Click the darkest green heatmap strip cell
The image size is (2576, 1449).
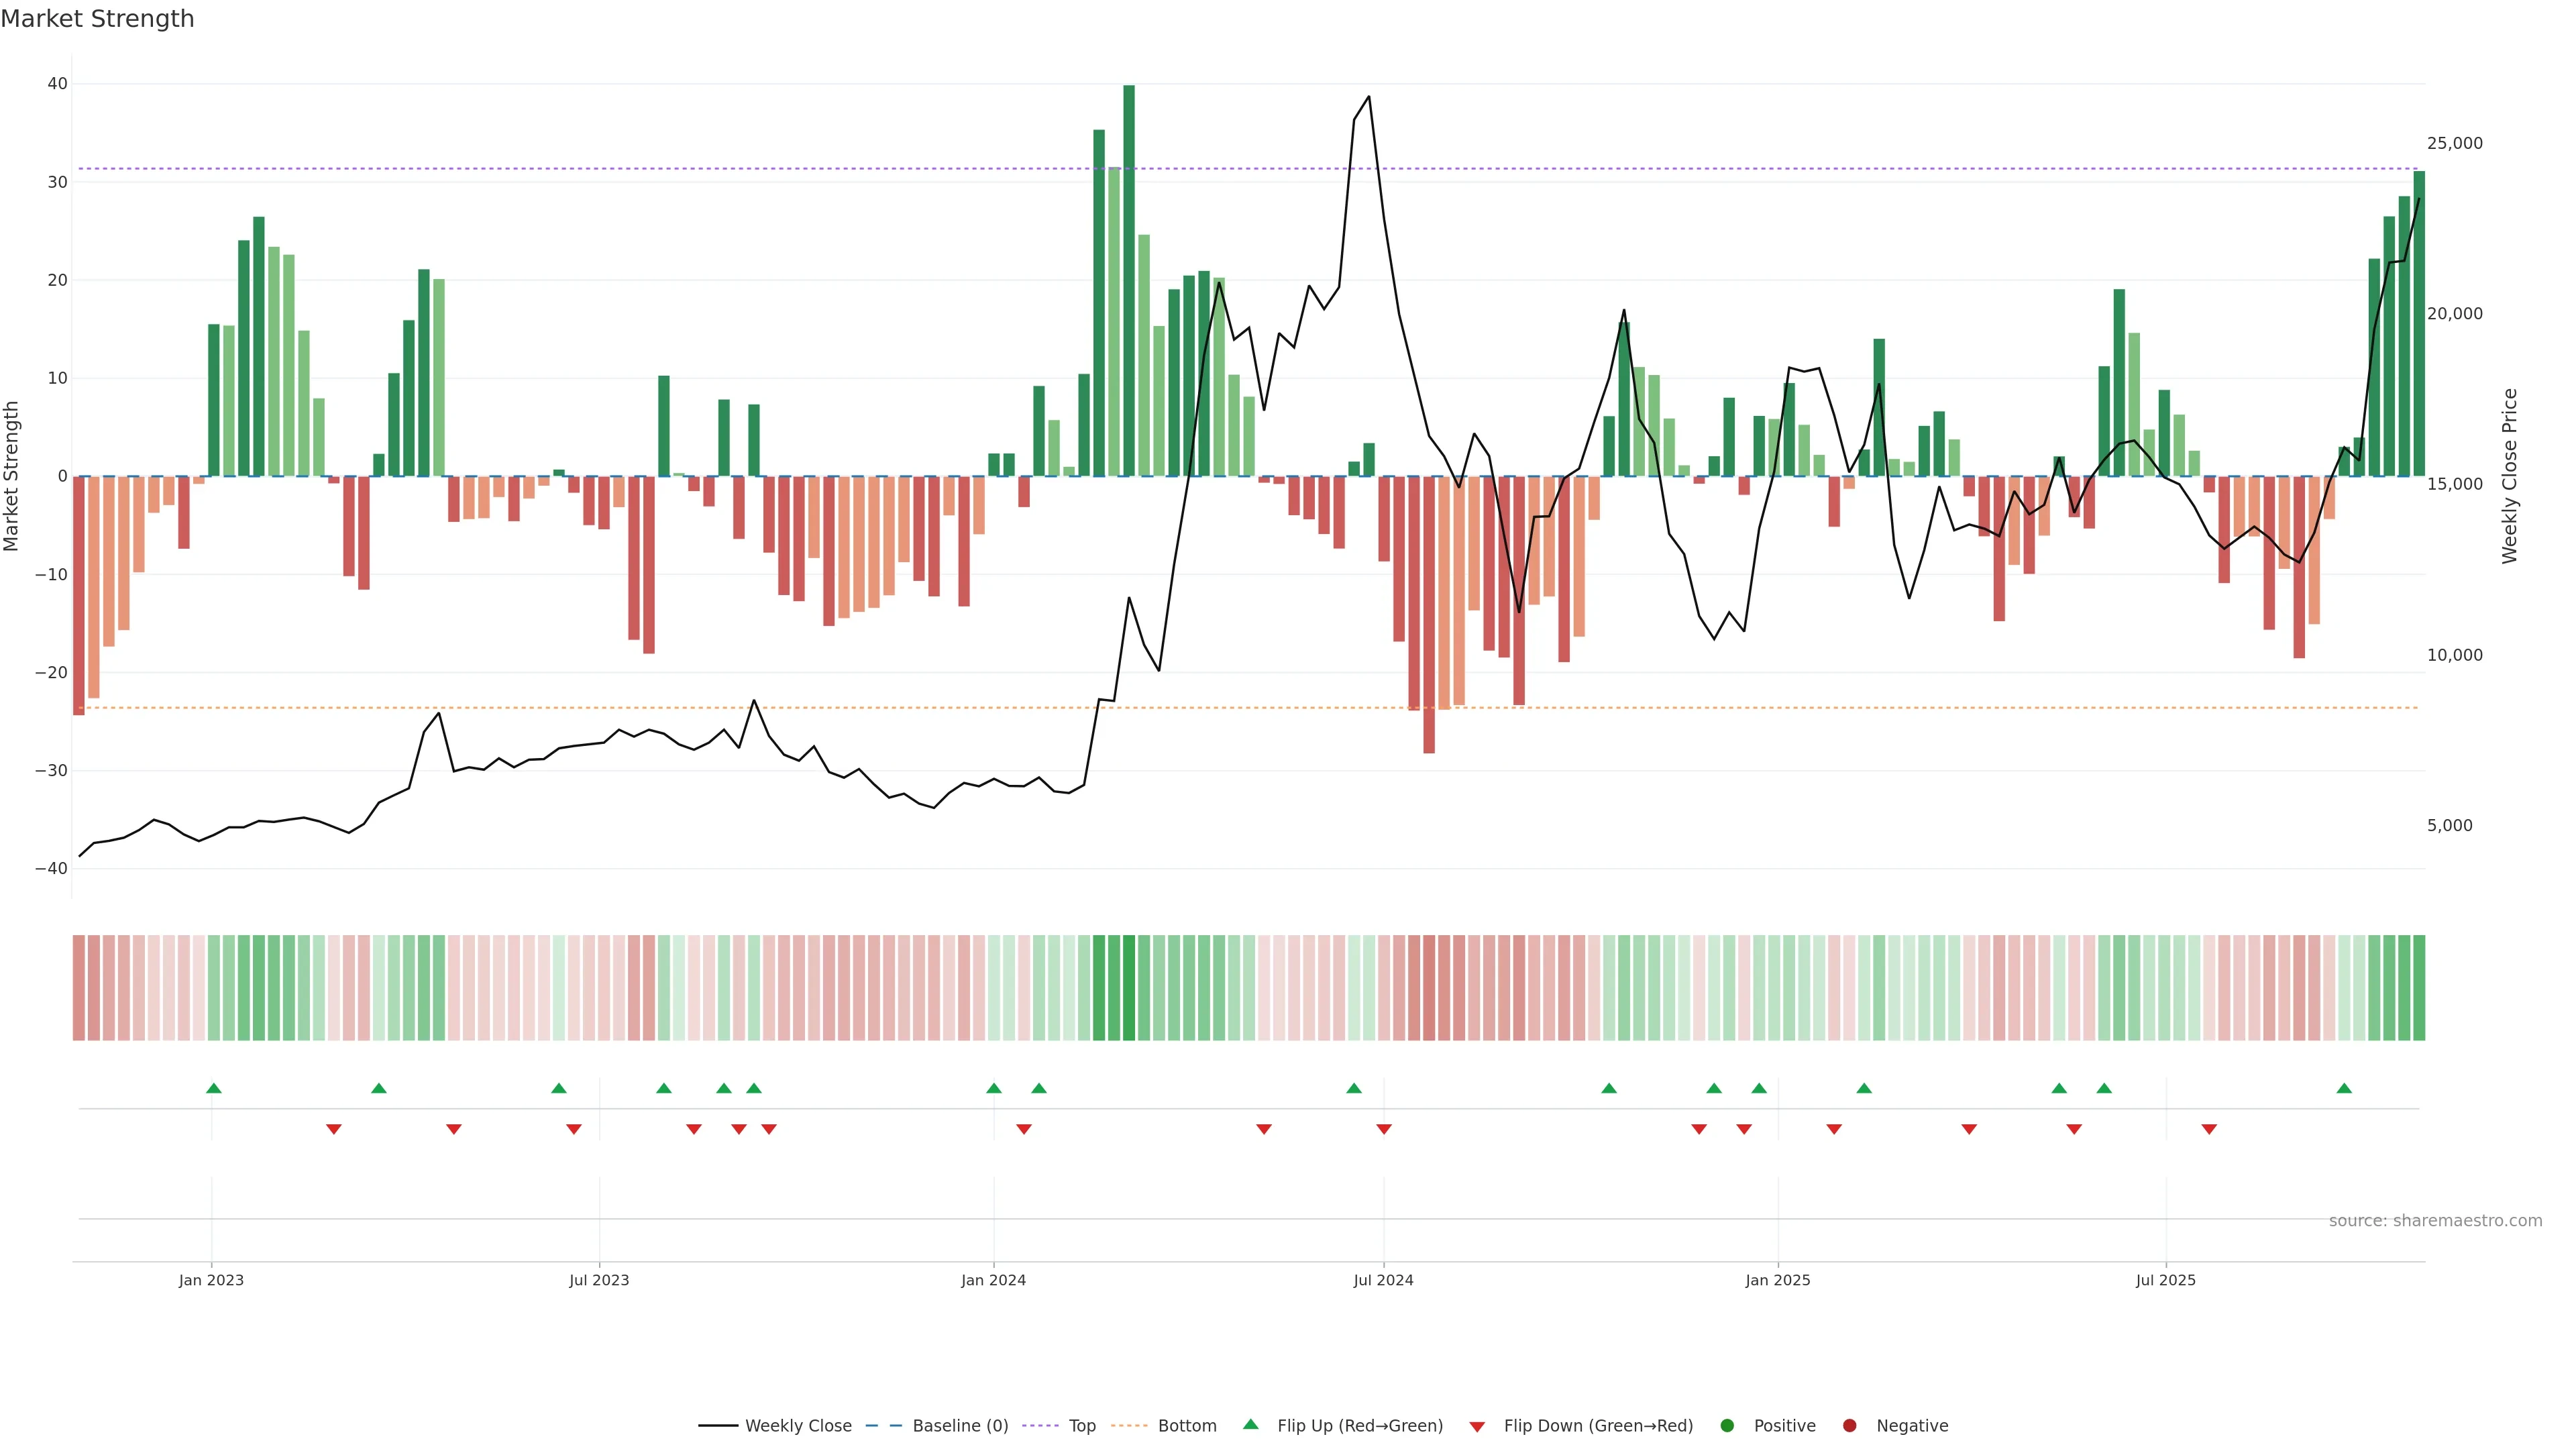[x=1128, y=987]
